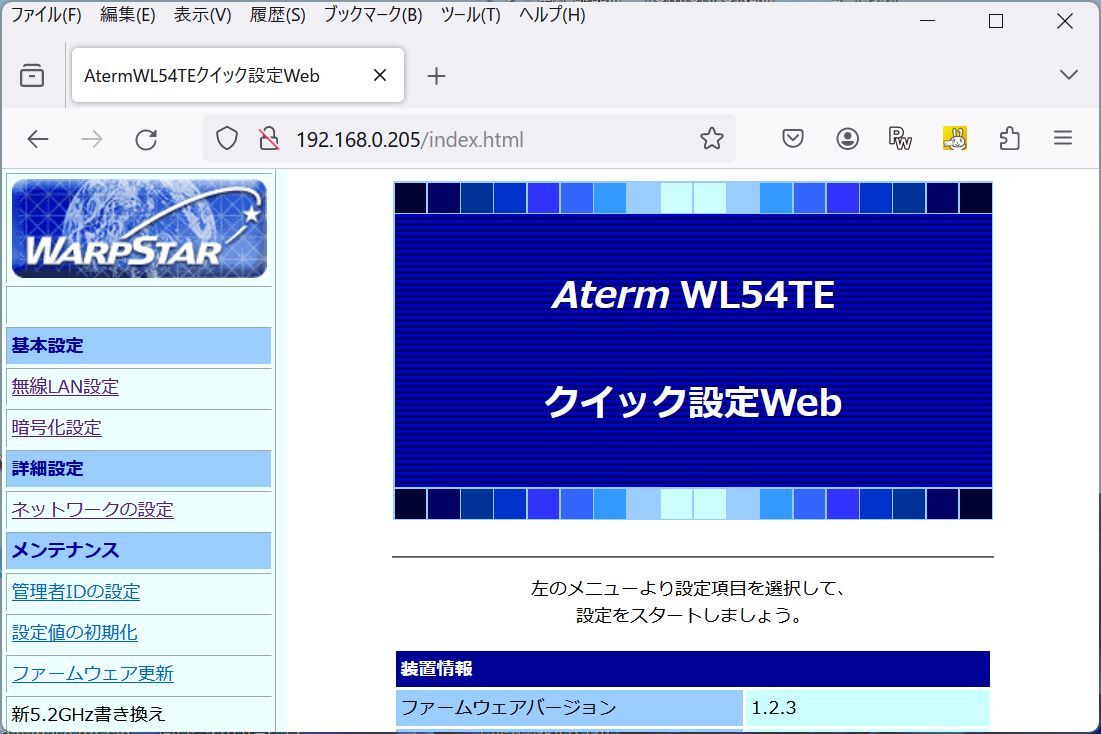The height and width of the screenshot is (734, 1101).
Task: Click the 詳細設定 section header
Action: 139,468
